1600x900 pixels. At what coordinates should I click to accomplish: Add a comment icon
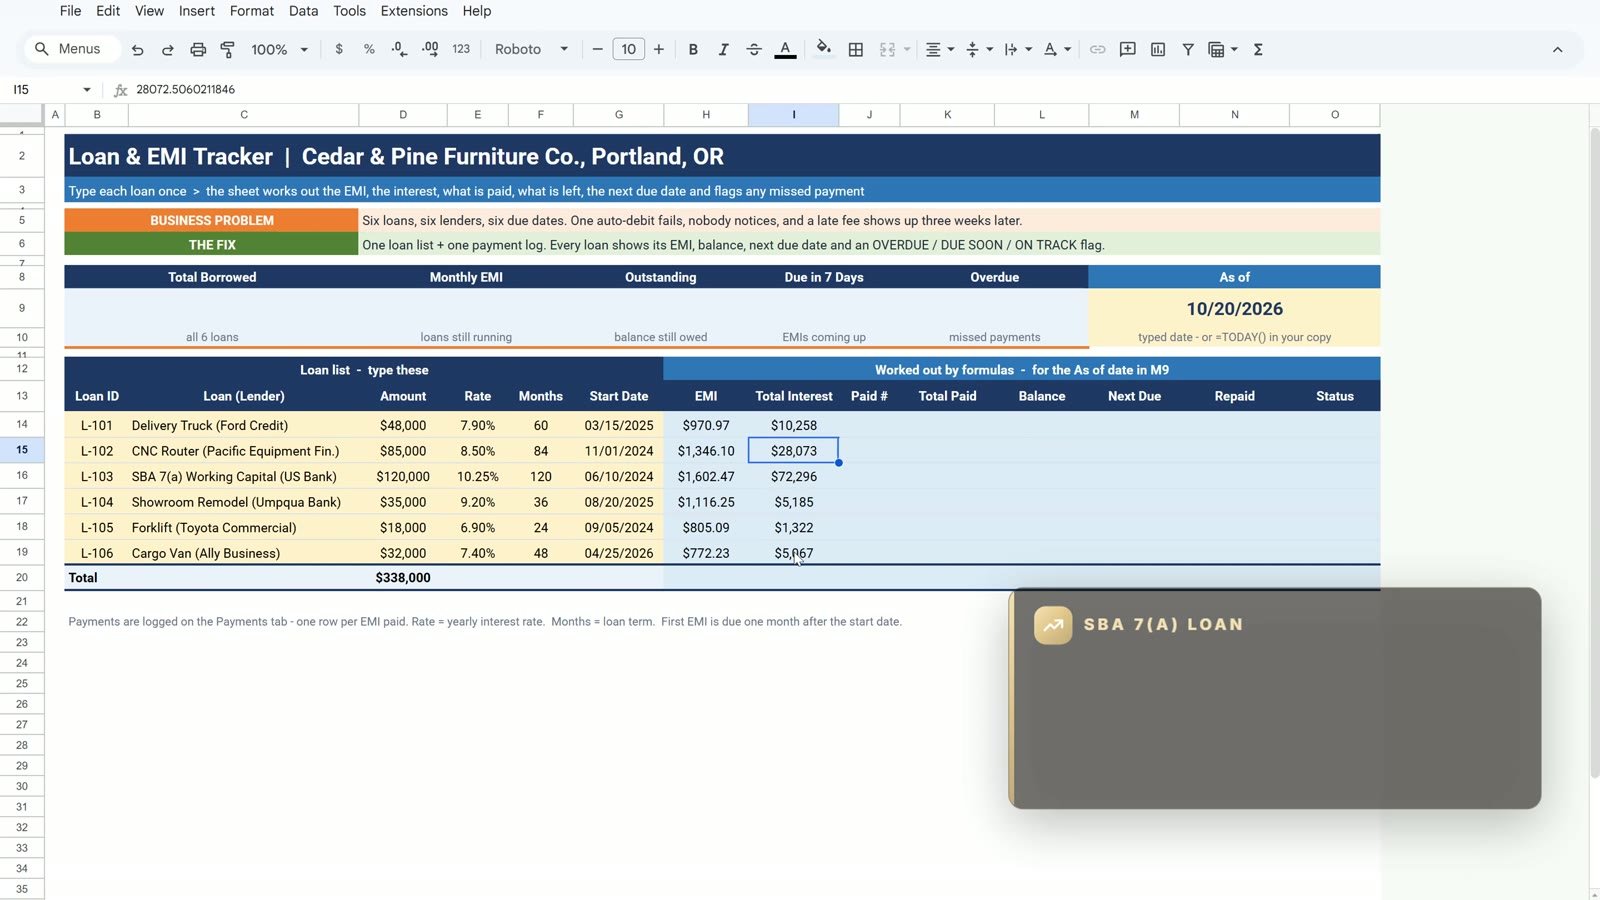pyautogui.click(x=1128, y=49)
